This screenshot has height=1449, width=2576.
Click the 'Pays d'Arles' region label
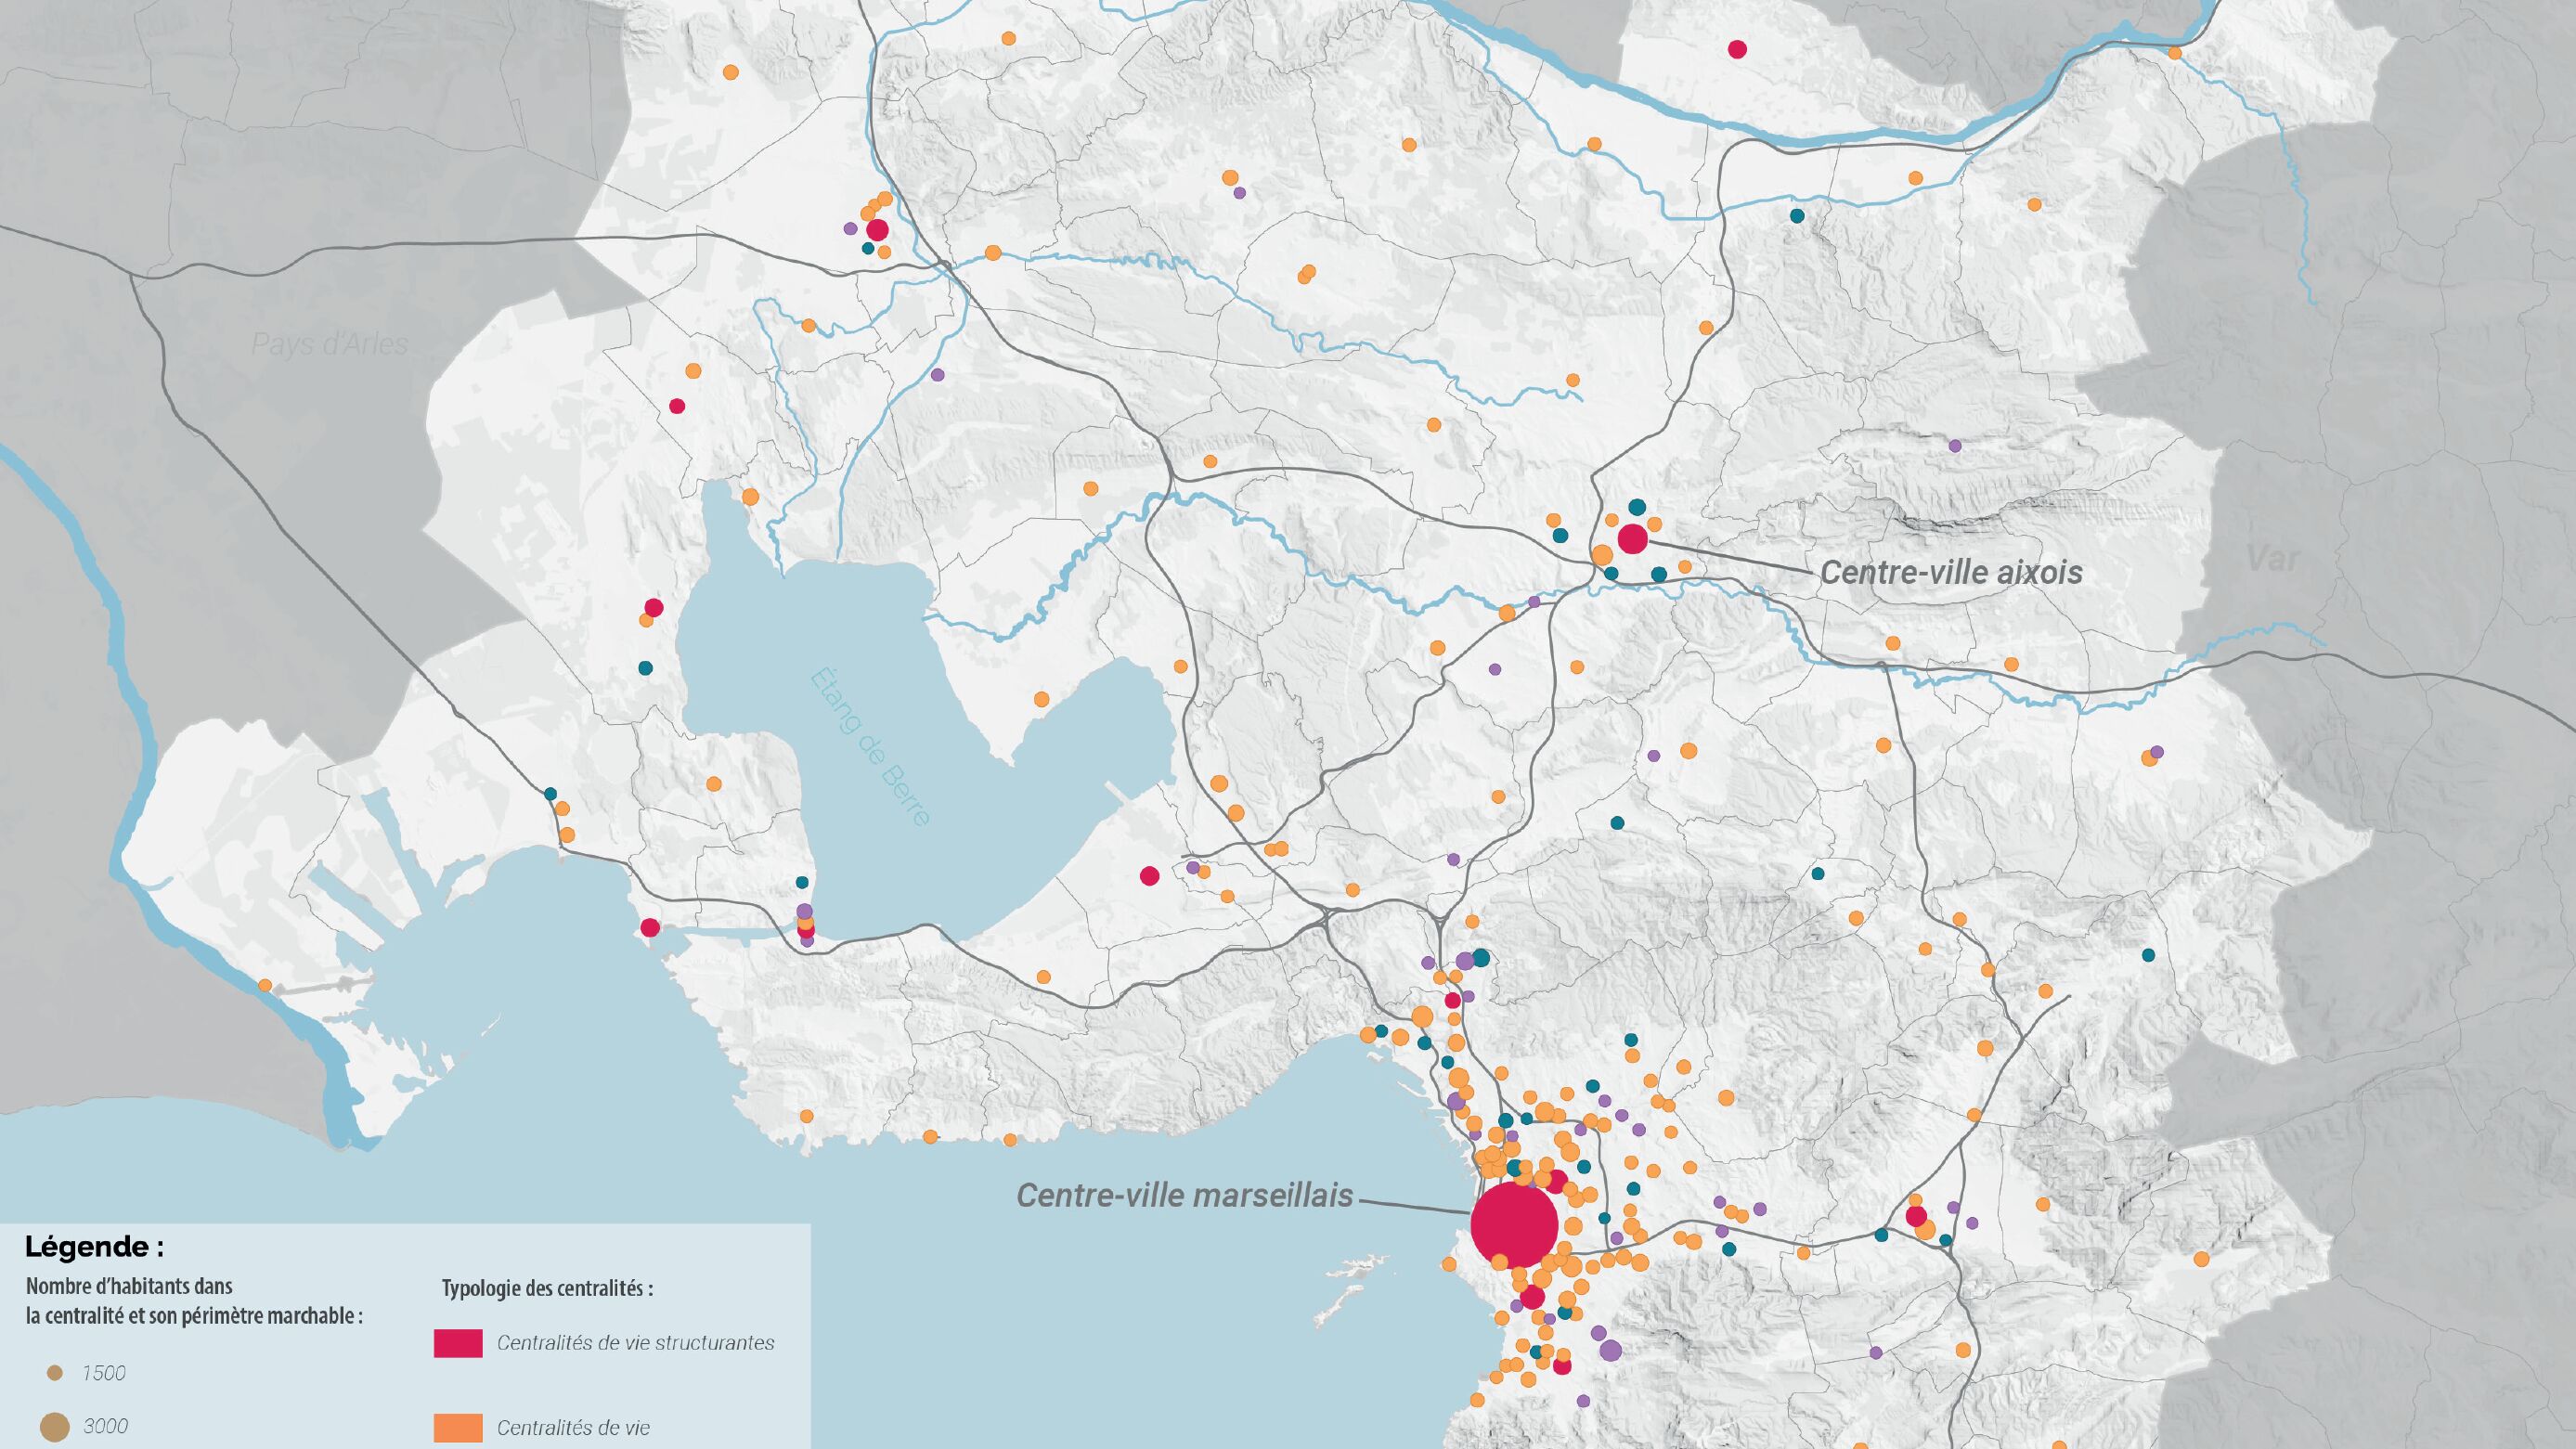coord(329,344)
